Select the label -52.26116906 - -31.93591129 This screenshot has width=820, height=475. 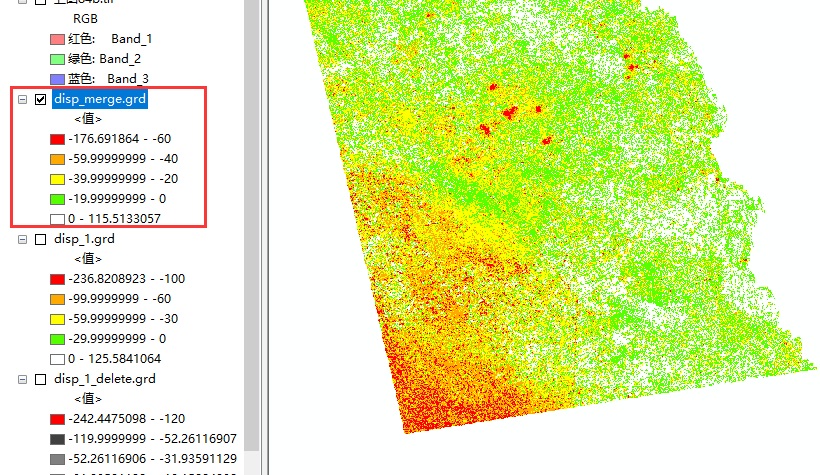coord(152,458)
